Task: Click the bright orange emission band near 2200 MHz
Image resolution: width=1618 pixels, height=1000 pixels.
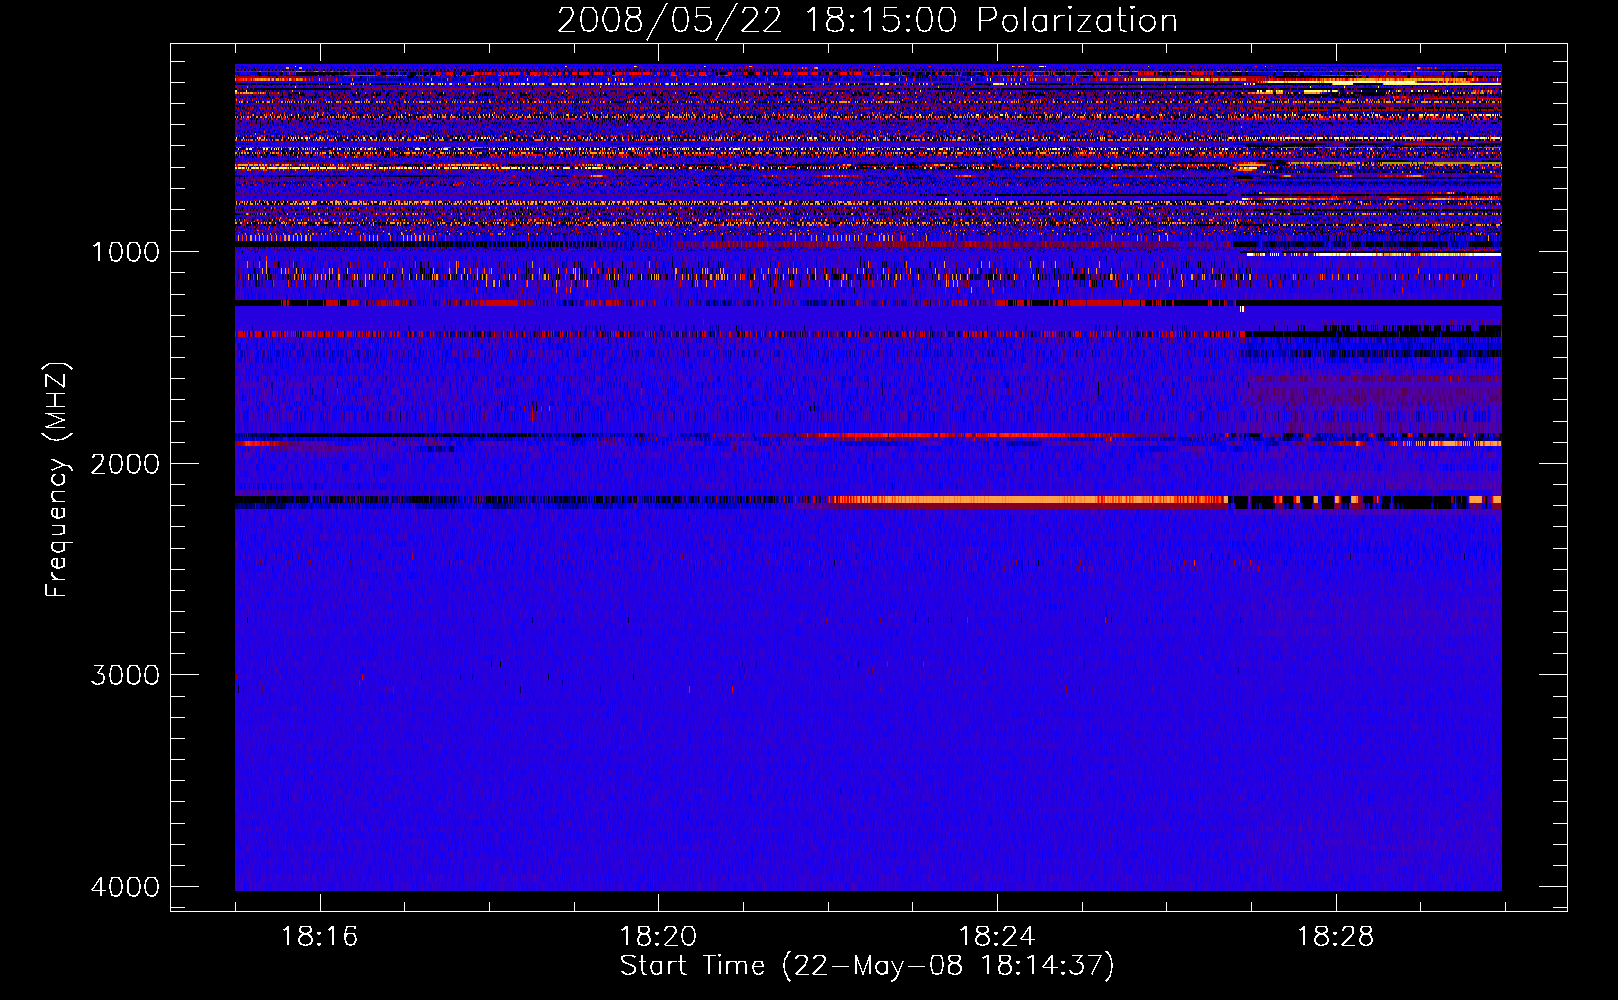Action: pyautogui.click(x=1028, y=500)
